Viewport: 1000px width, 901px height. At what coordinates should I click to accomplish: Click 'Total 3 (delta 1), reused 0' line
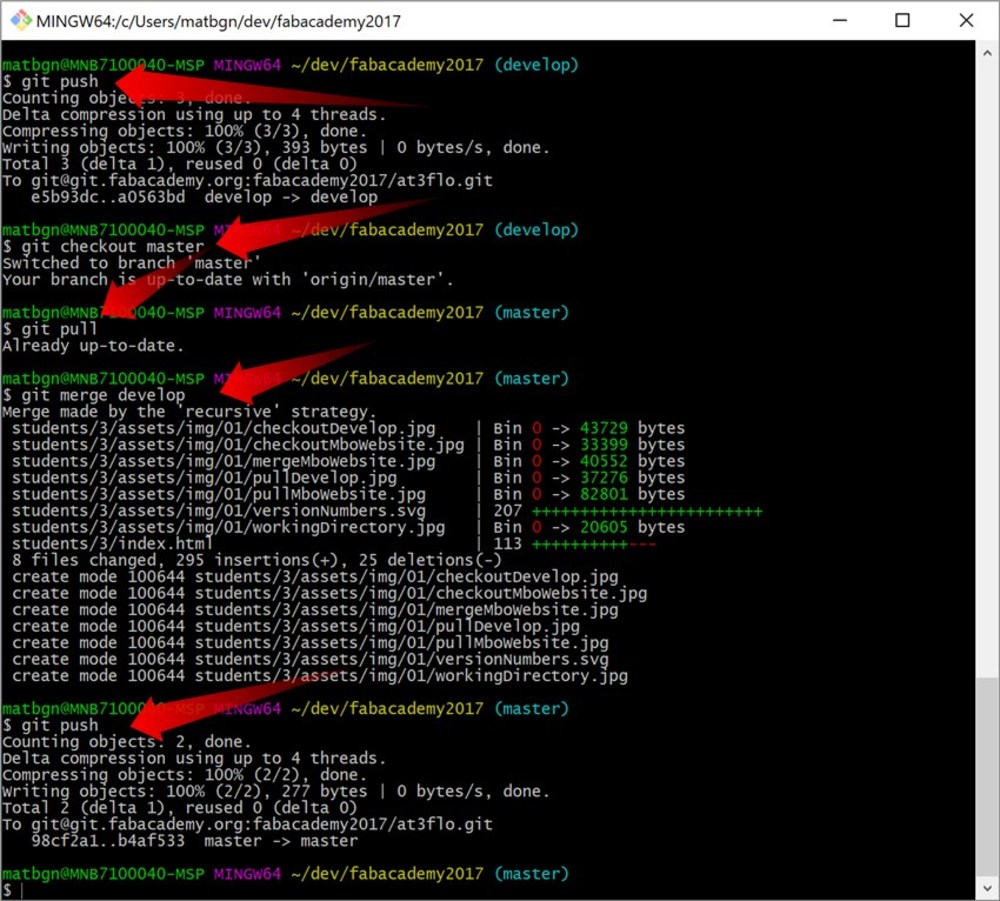(180, 165)
